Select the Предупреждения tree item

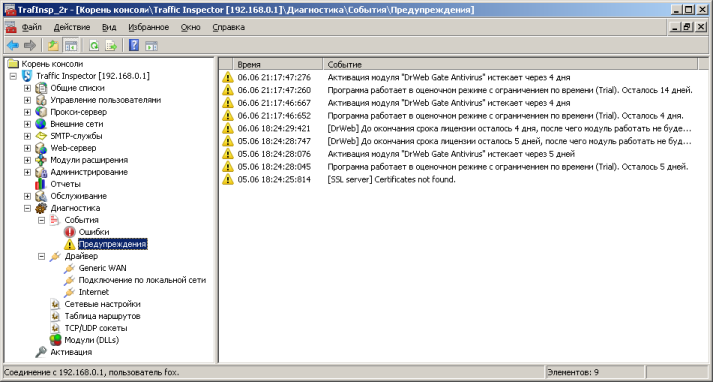click(x=112, y=244)
